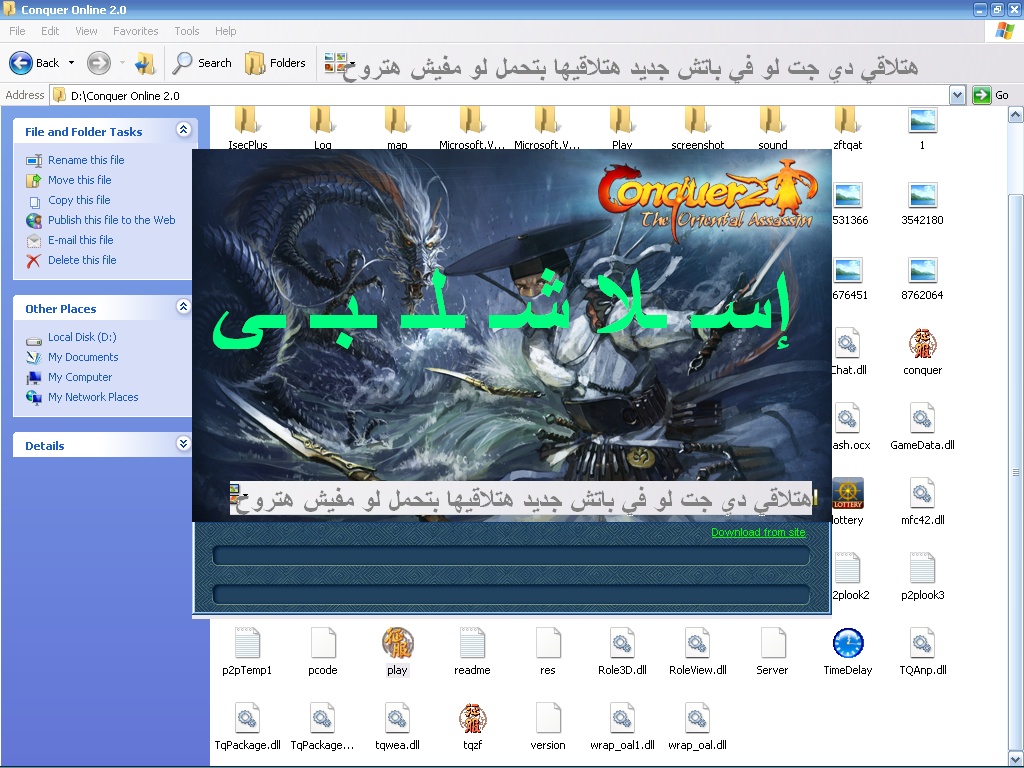Collapse the File and Folder Tasks panel
The width and height of the screenshot is (1024, 768).
184,130
